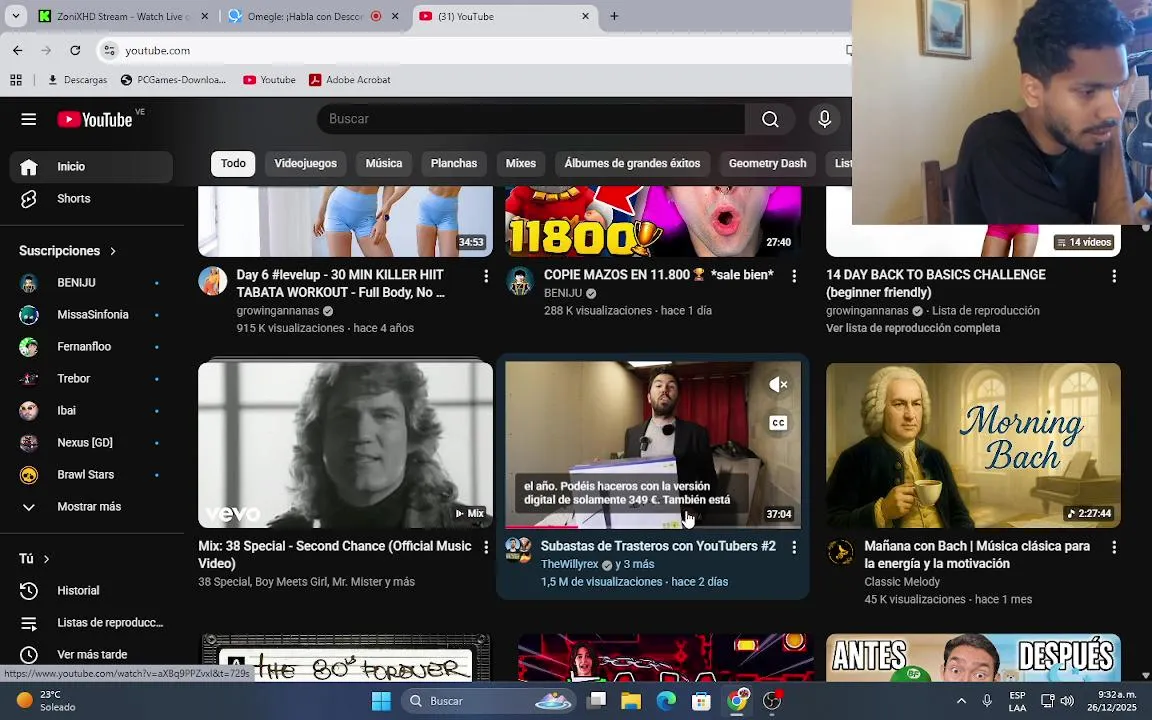Open Ver más tarde in sidebar
1152x720 pixels.
pyautogui.click(x=91, y=655)
